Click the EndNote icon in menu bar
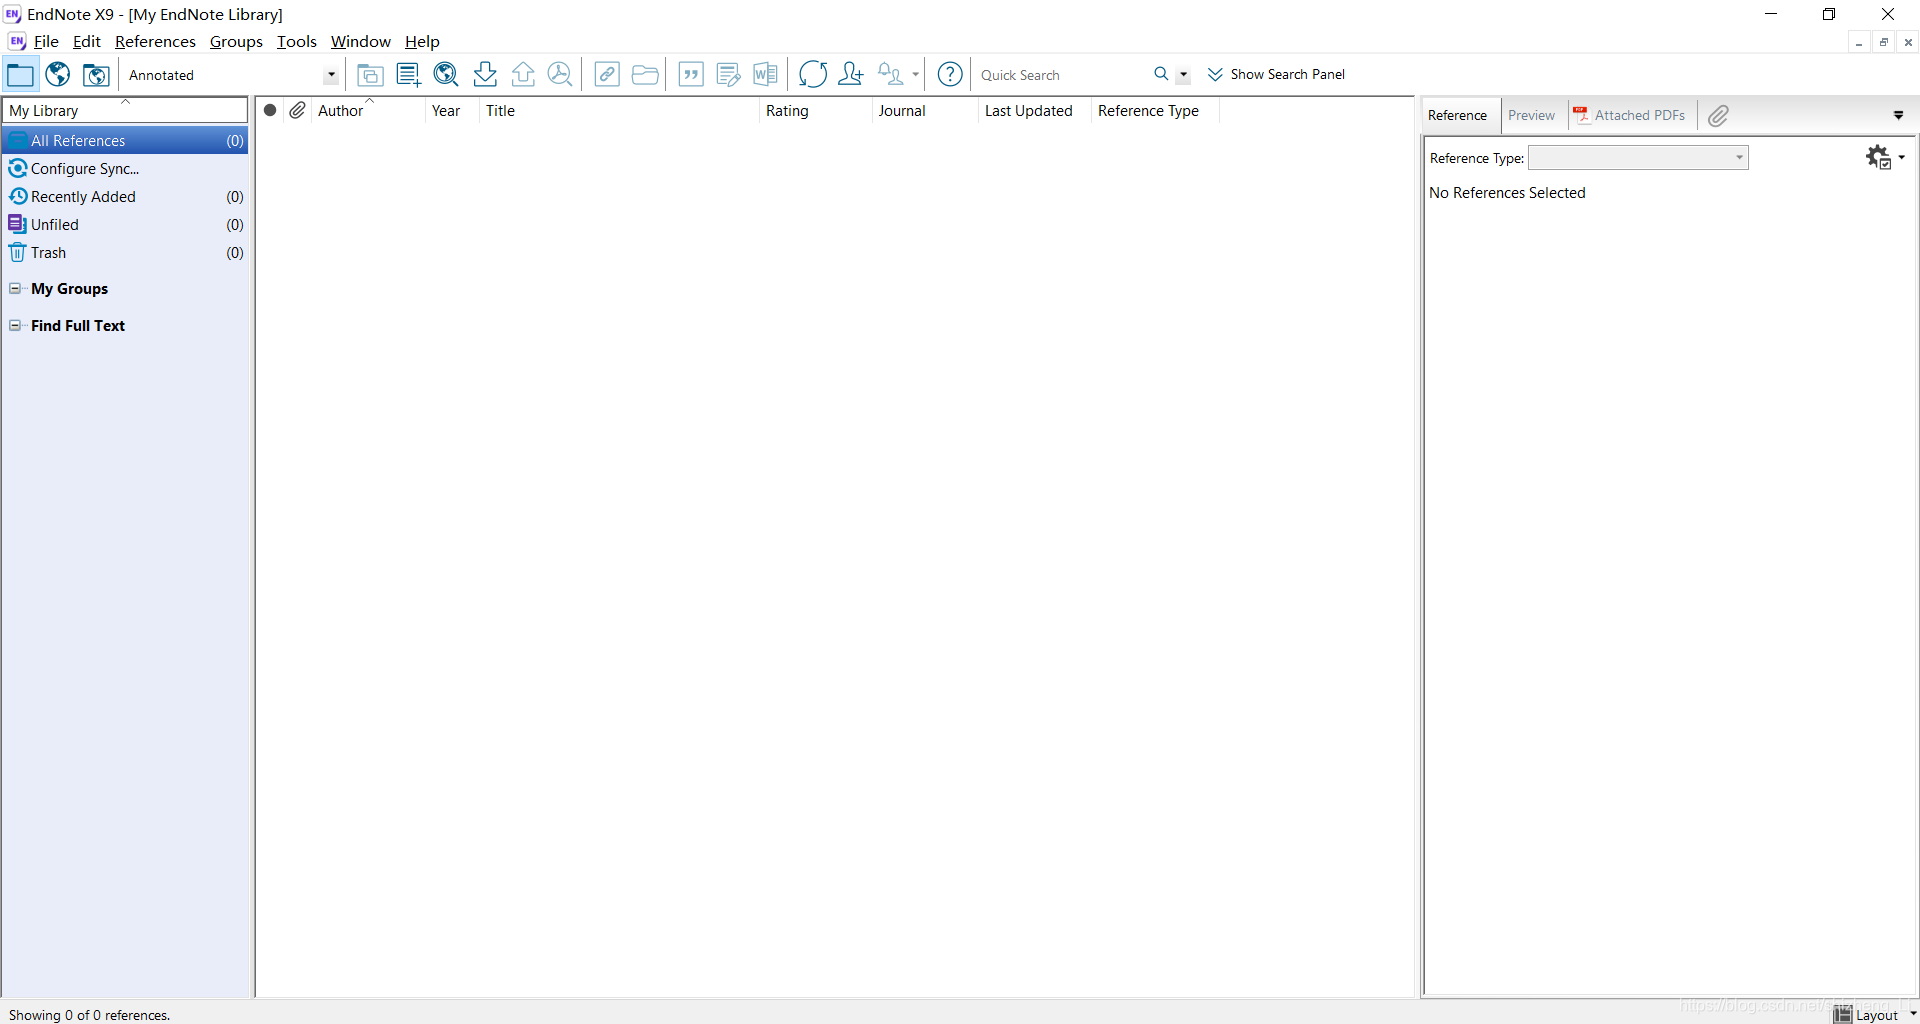 click(x=17, y=42)
